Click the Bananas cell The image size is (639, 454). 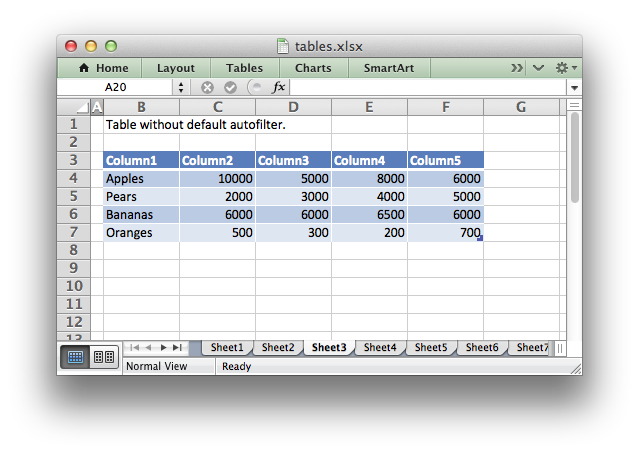(x=141, y=214)
